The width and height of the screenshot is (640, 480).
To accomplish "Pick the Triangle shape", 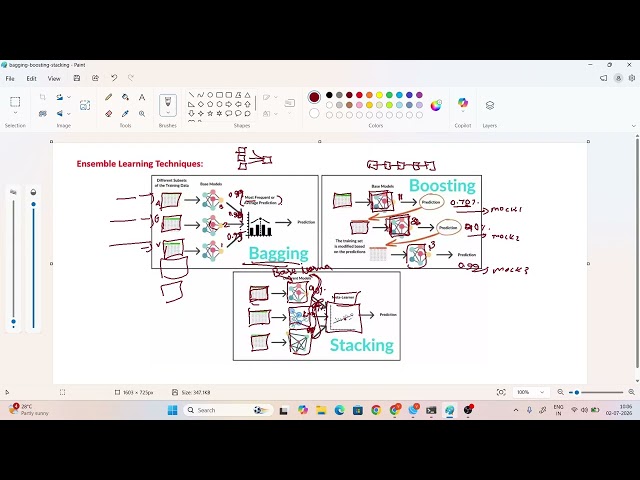I will 247,95.
